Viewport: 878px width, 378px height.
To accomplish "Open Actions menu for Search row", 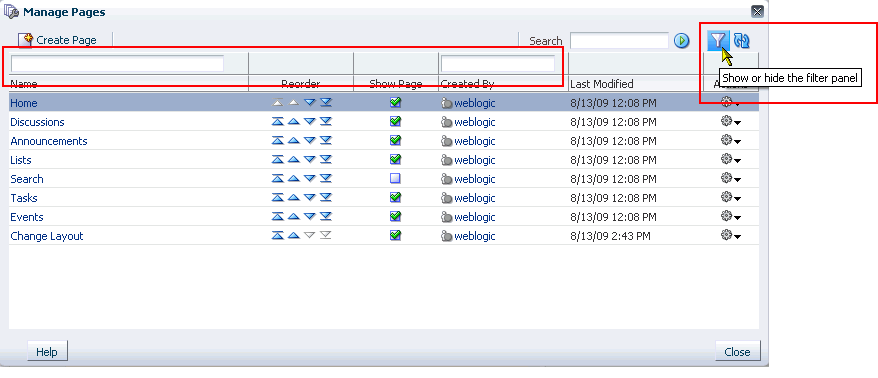I will point(731,179).
